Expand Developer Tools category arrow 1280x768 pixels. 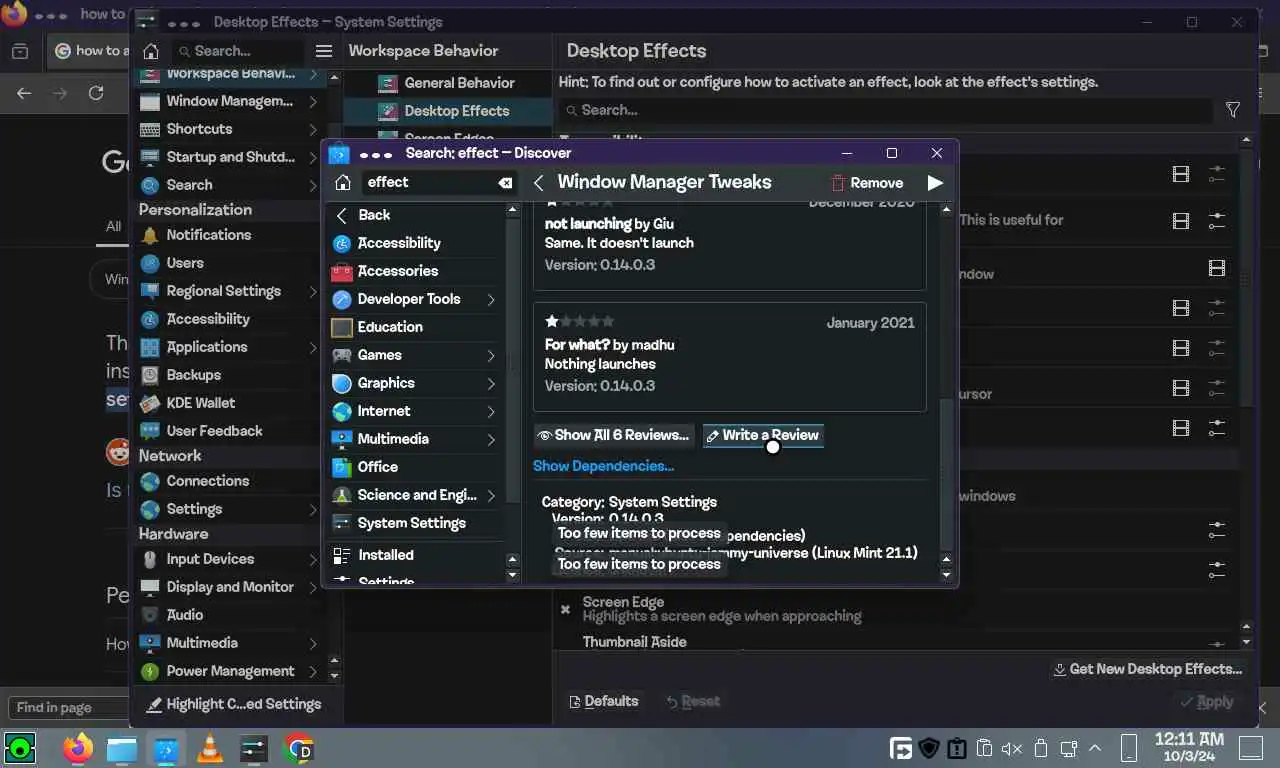click(491, 299)
